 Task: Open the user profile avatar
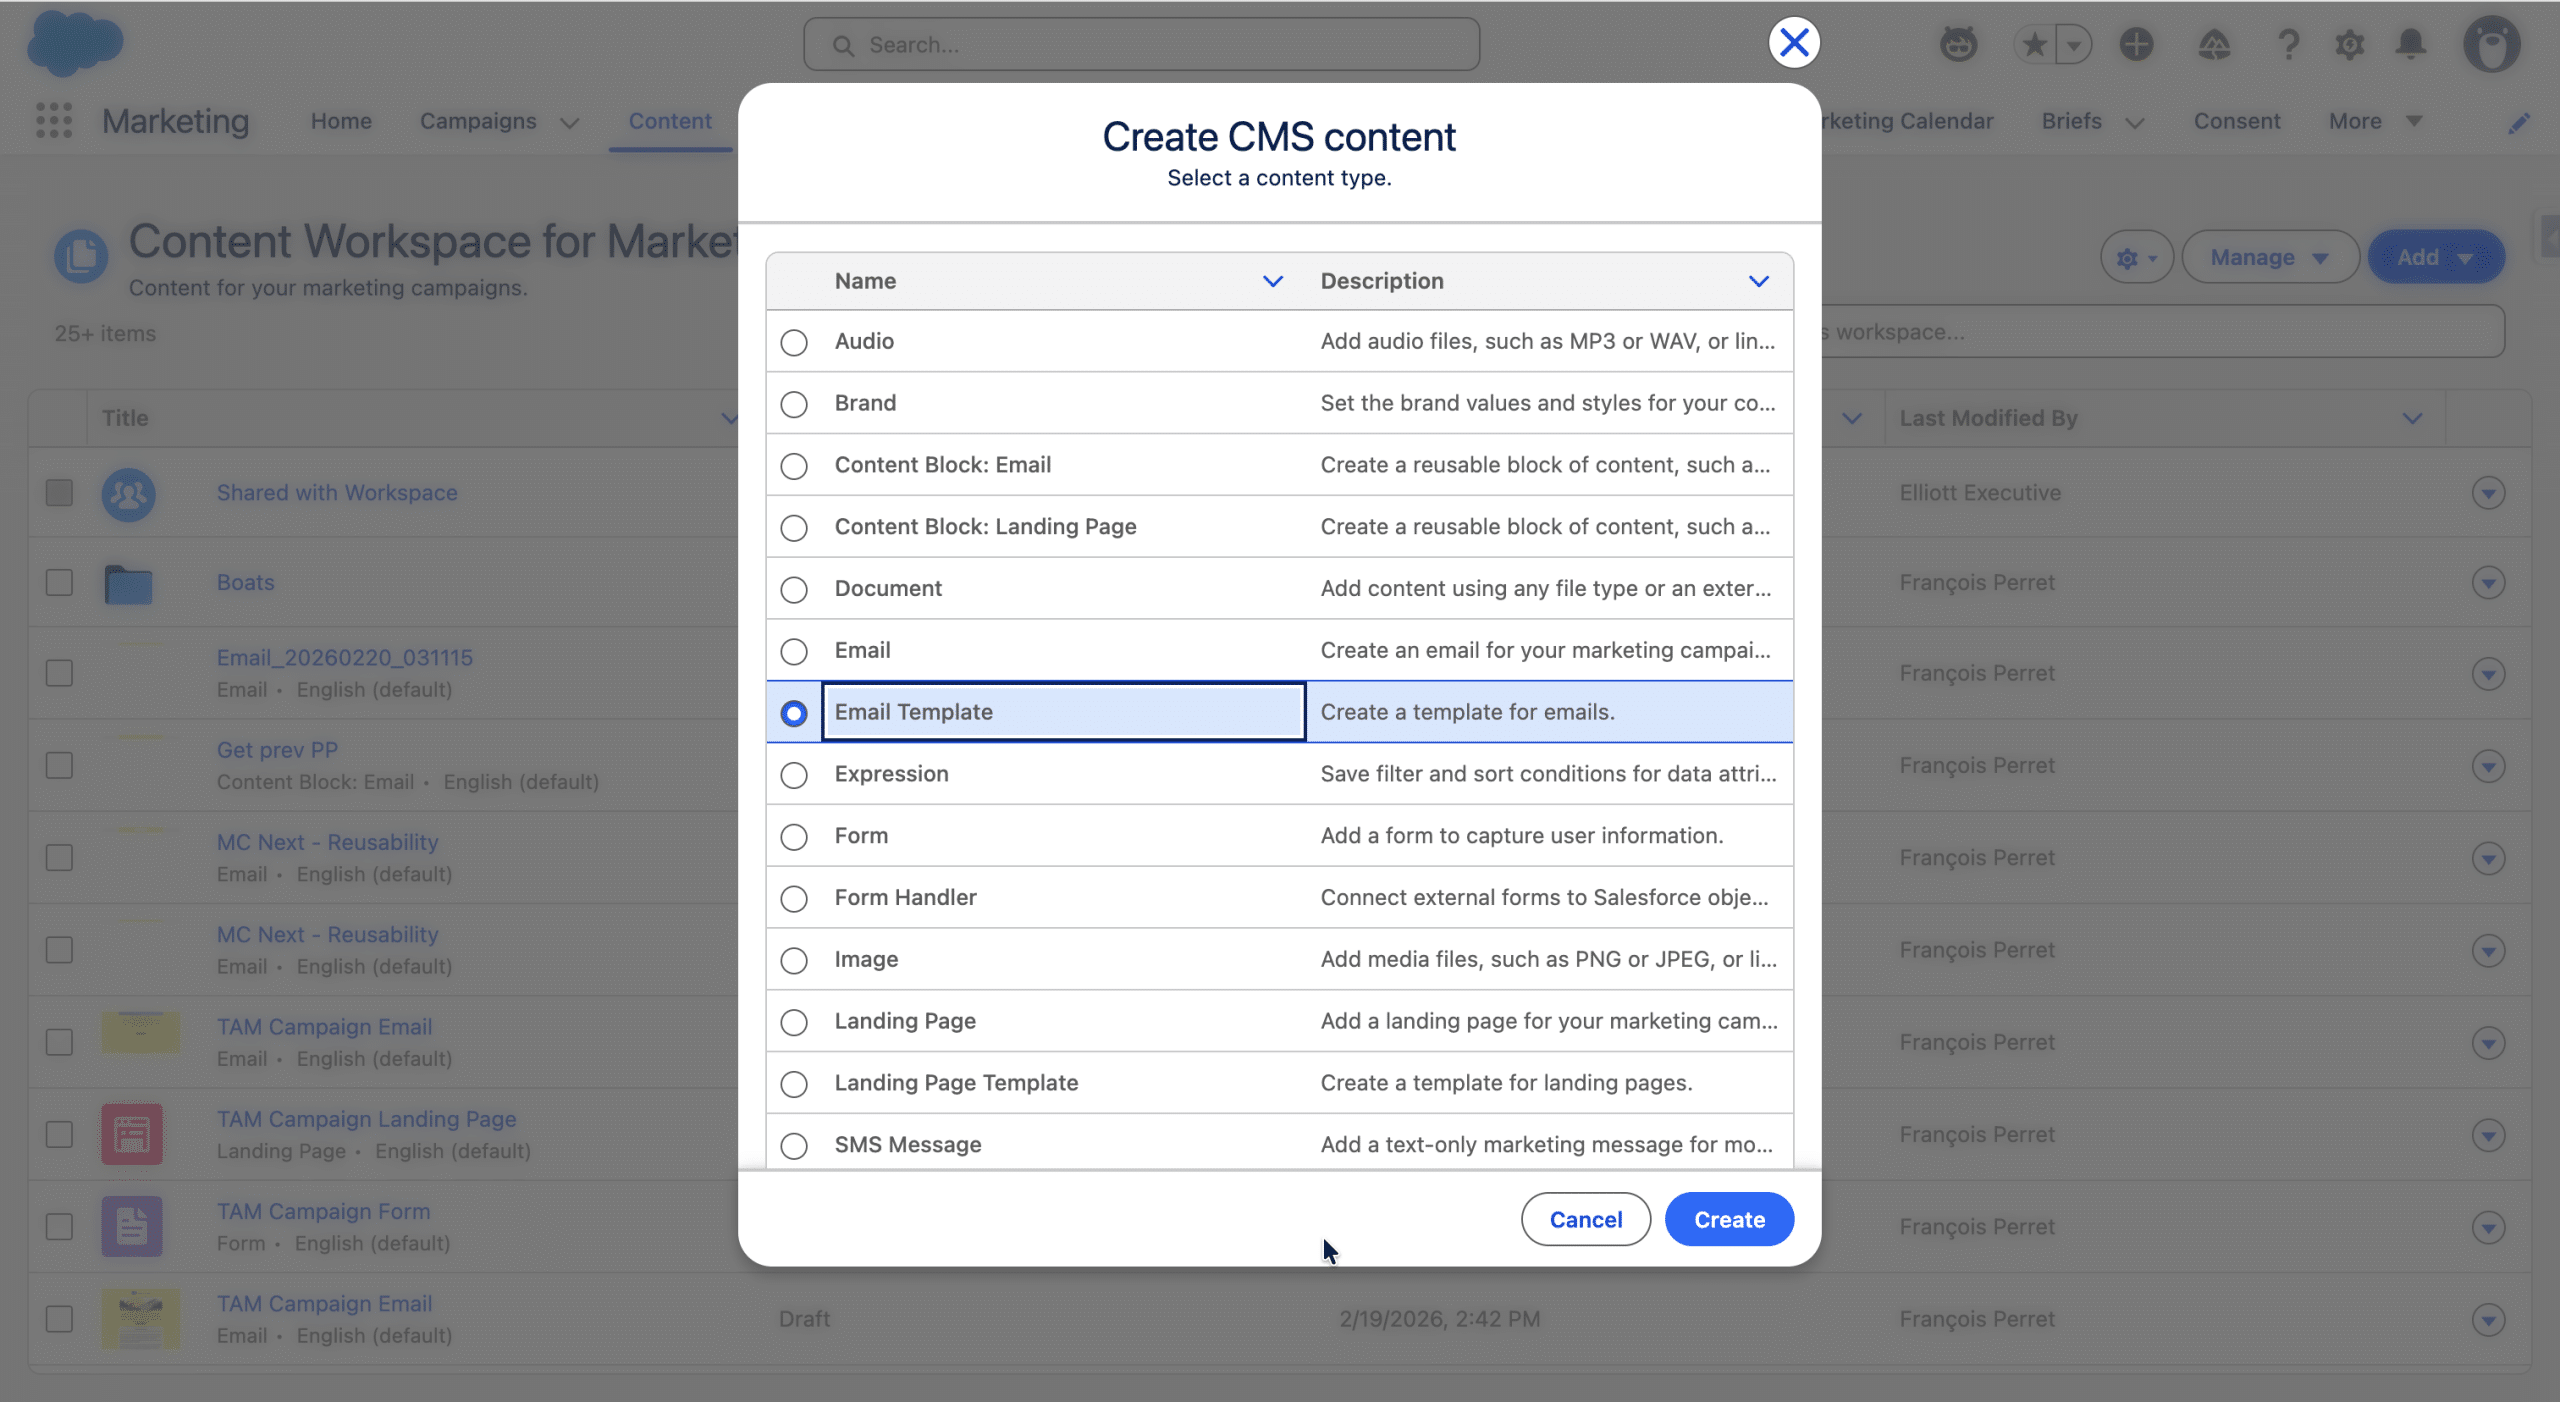[2491, 44]
